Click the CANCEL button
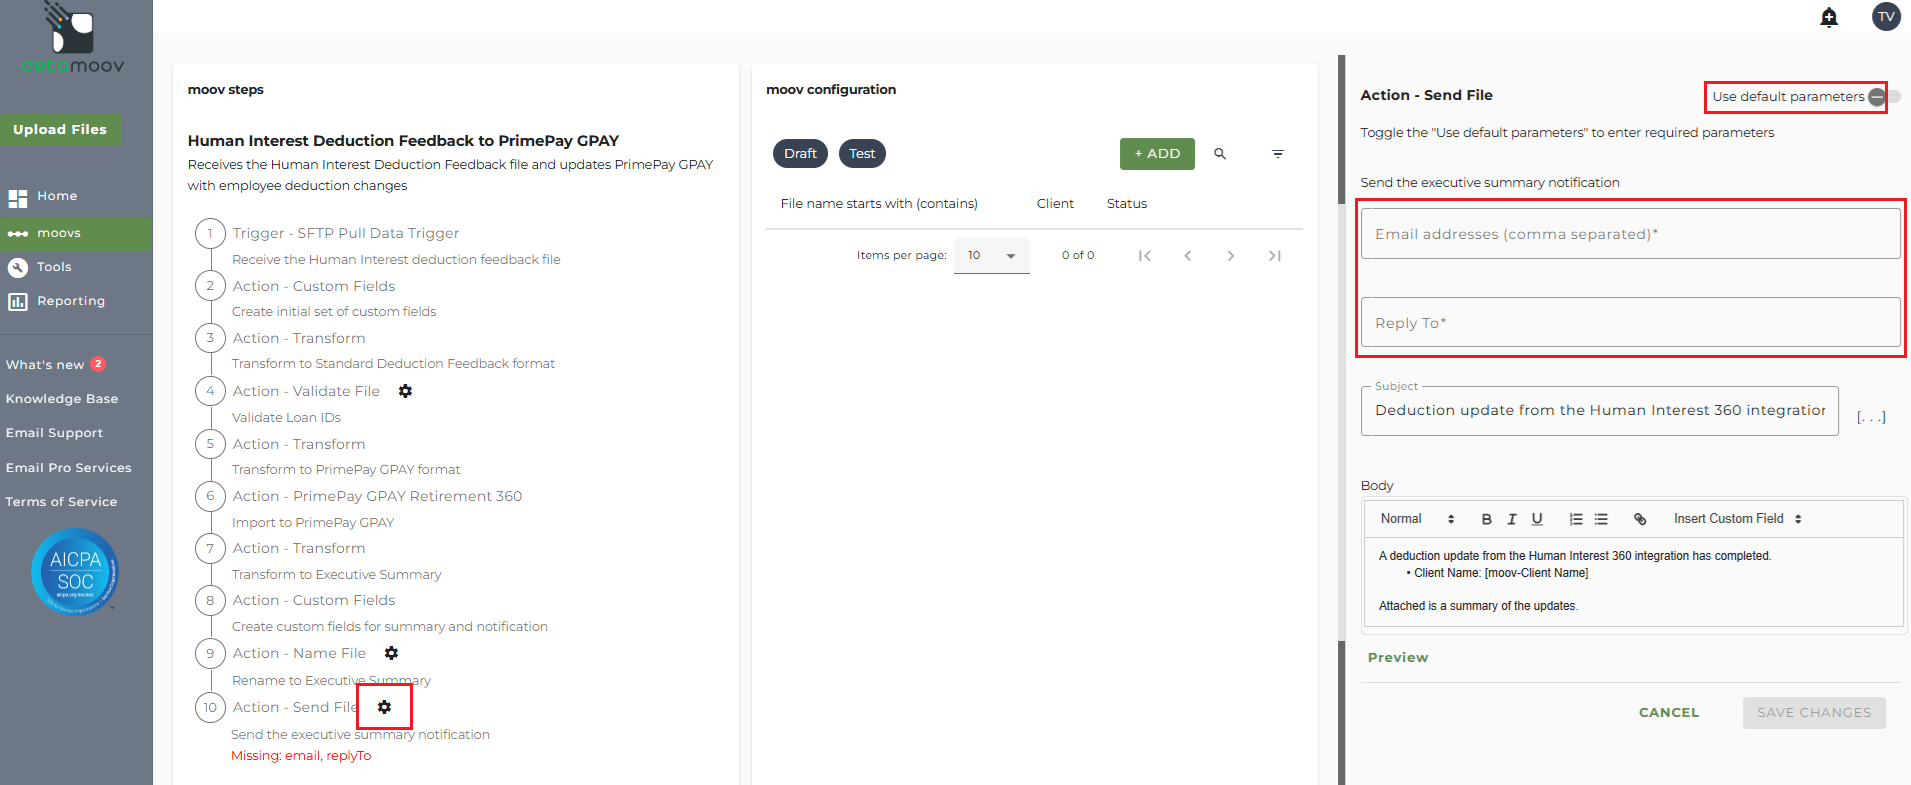 pos(1669,713)
